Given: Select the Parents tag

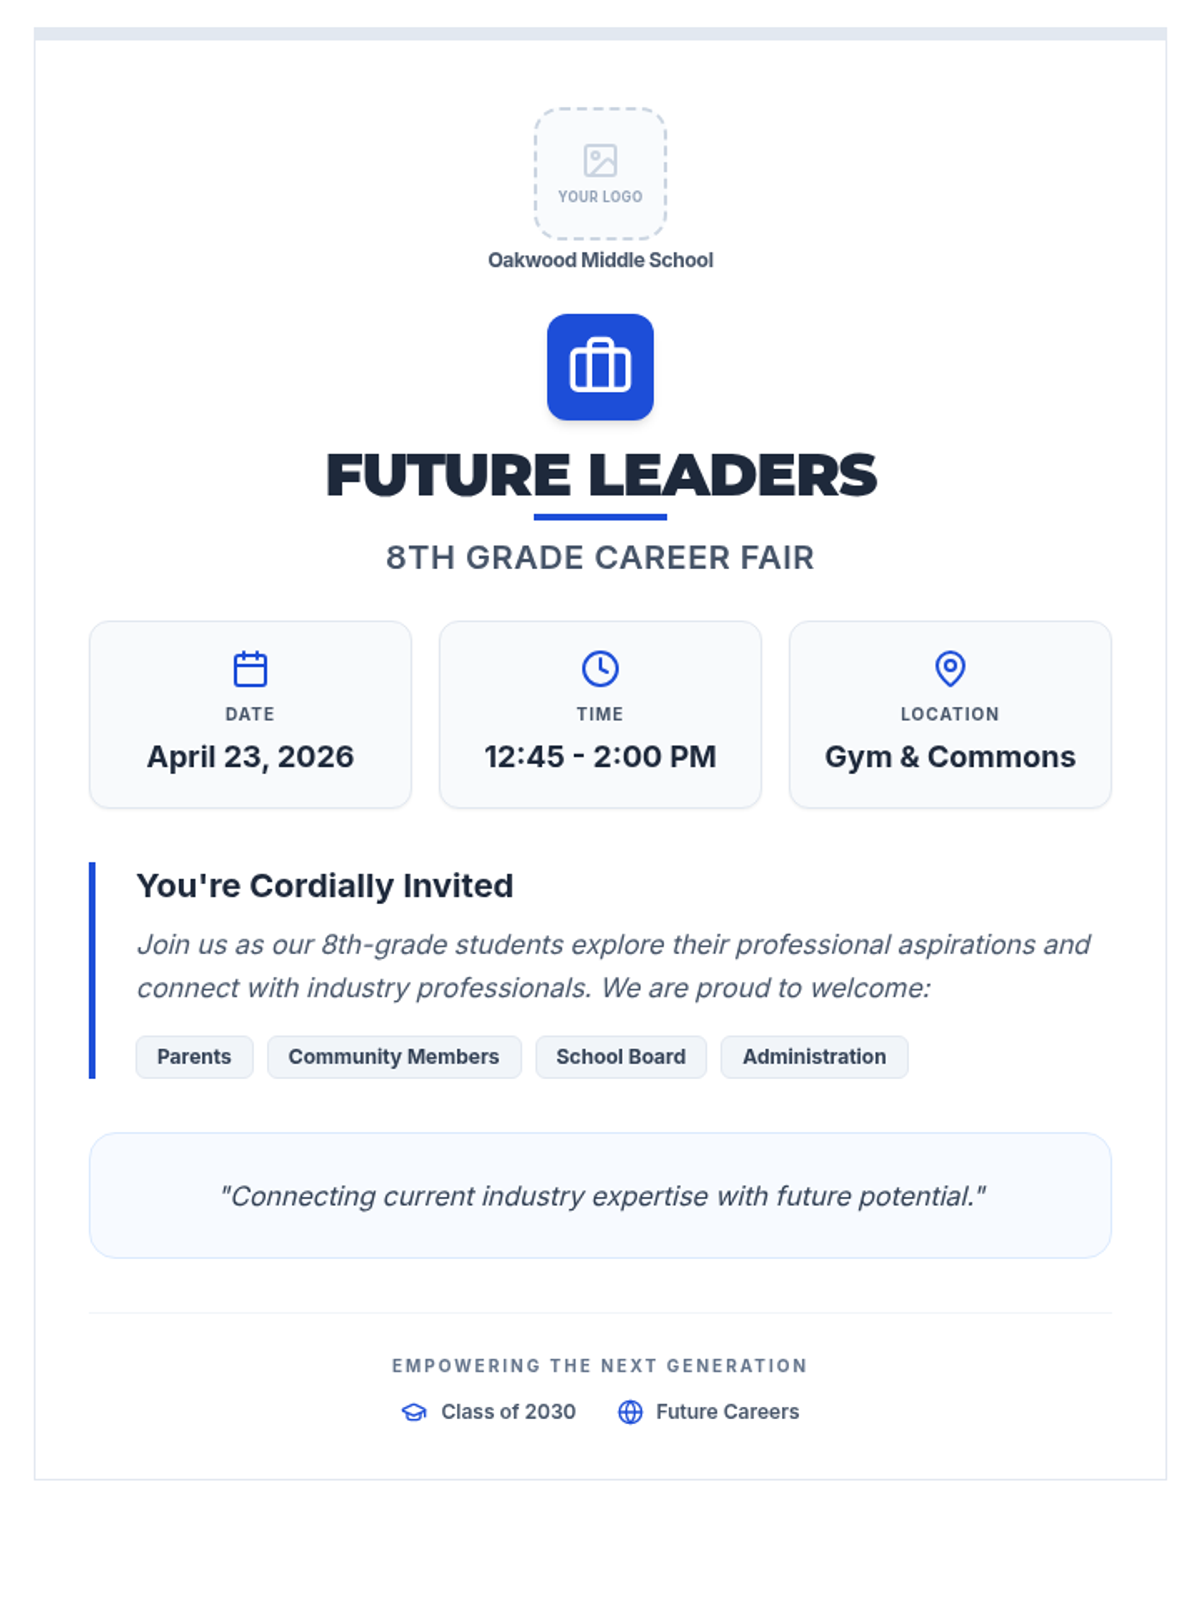Looking at the screenshot, I should tap(194, 1057).
